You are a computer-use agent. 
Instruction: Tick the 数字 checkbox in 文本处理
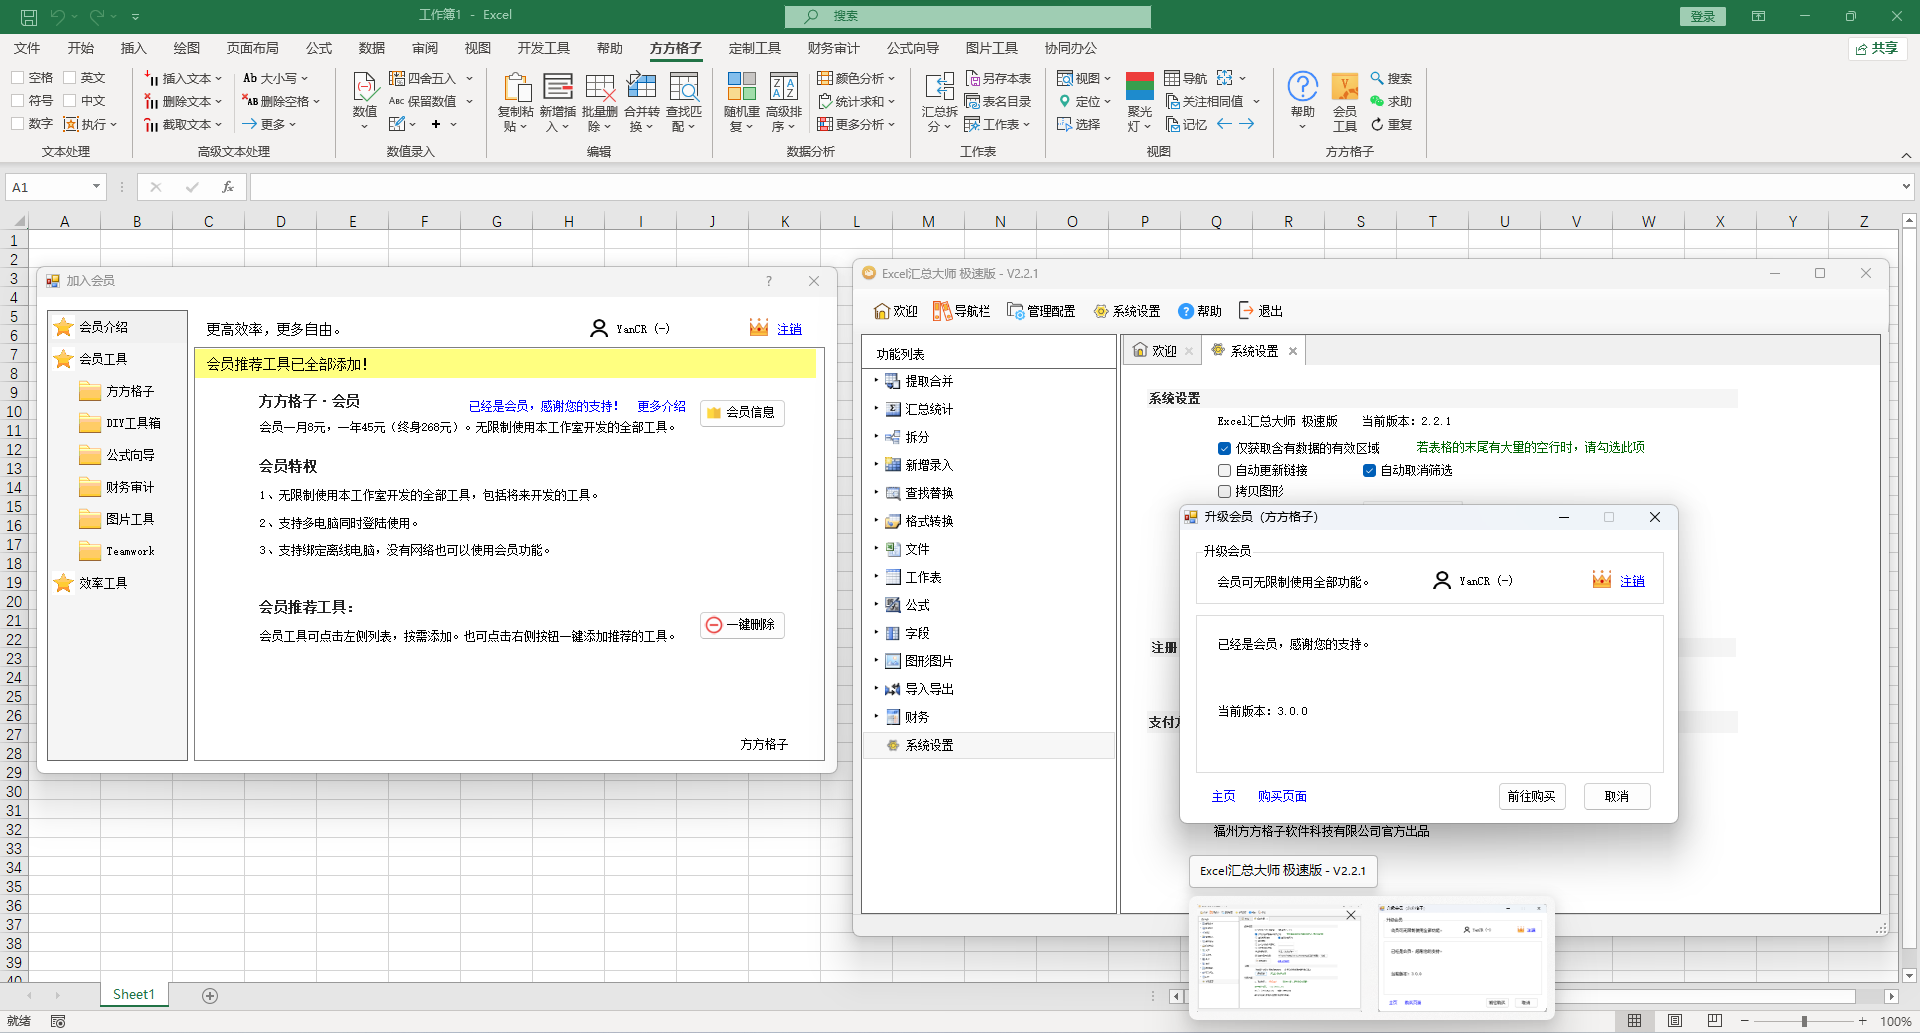point(18,124)
